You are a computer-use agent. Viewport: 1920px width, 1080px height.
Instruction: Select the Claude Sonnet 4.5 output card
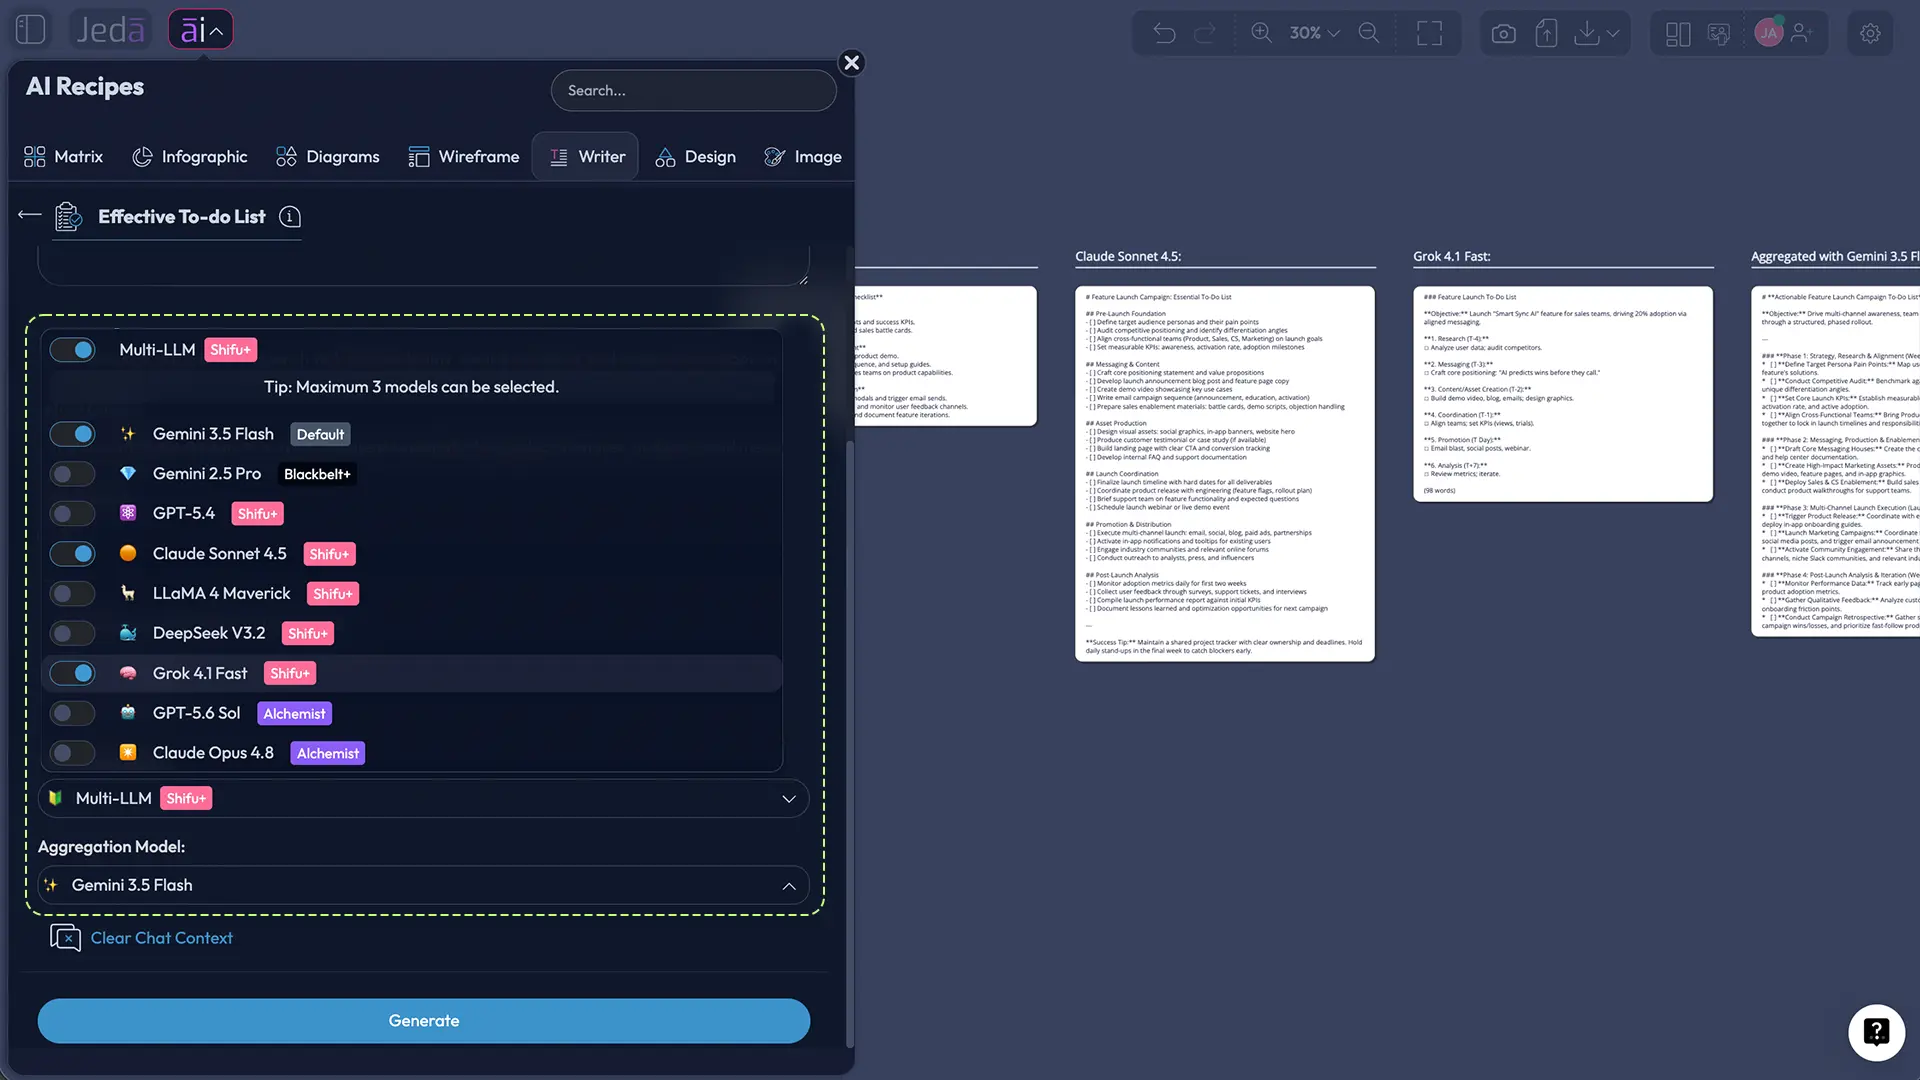(1225, 474)
